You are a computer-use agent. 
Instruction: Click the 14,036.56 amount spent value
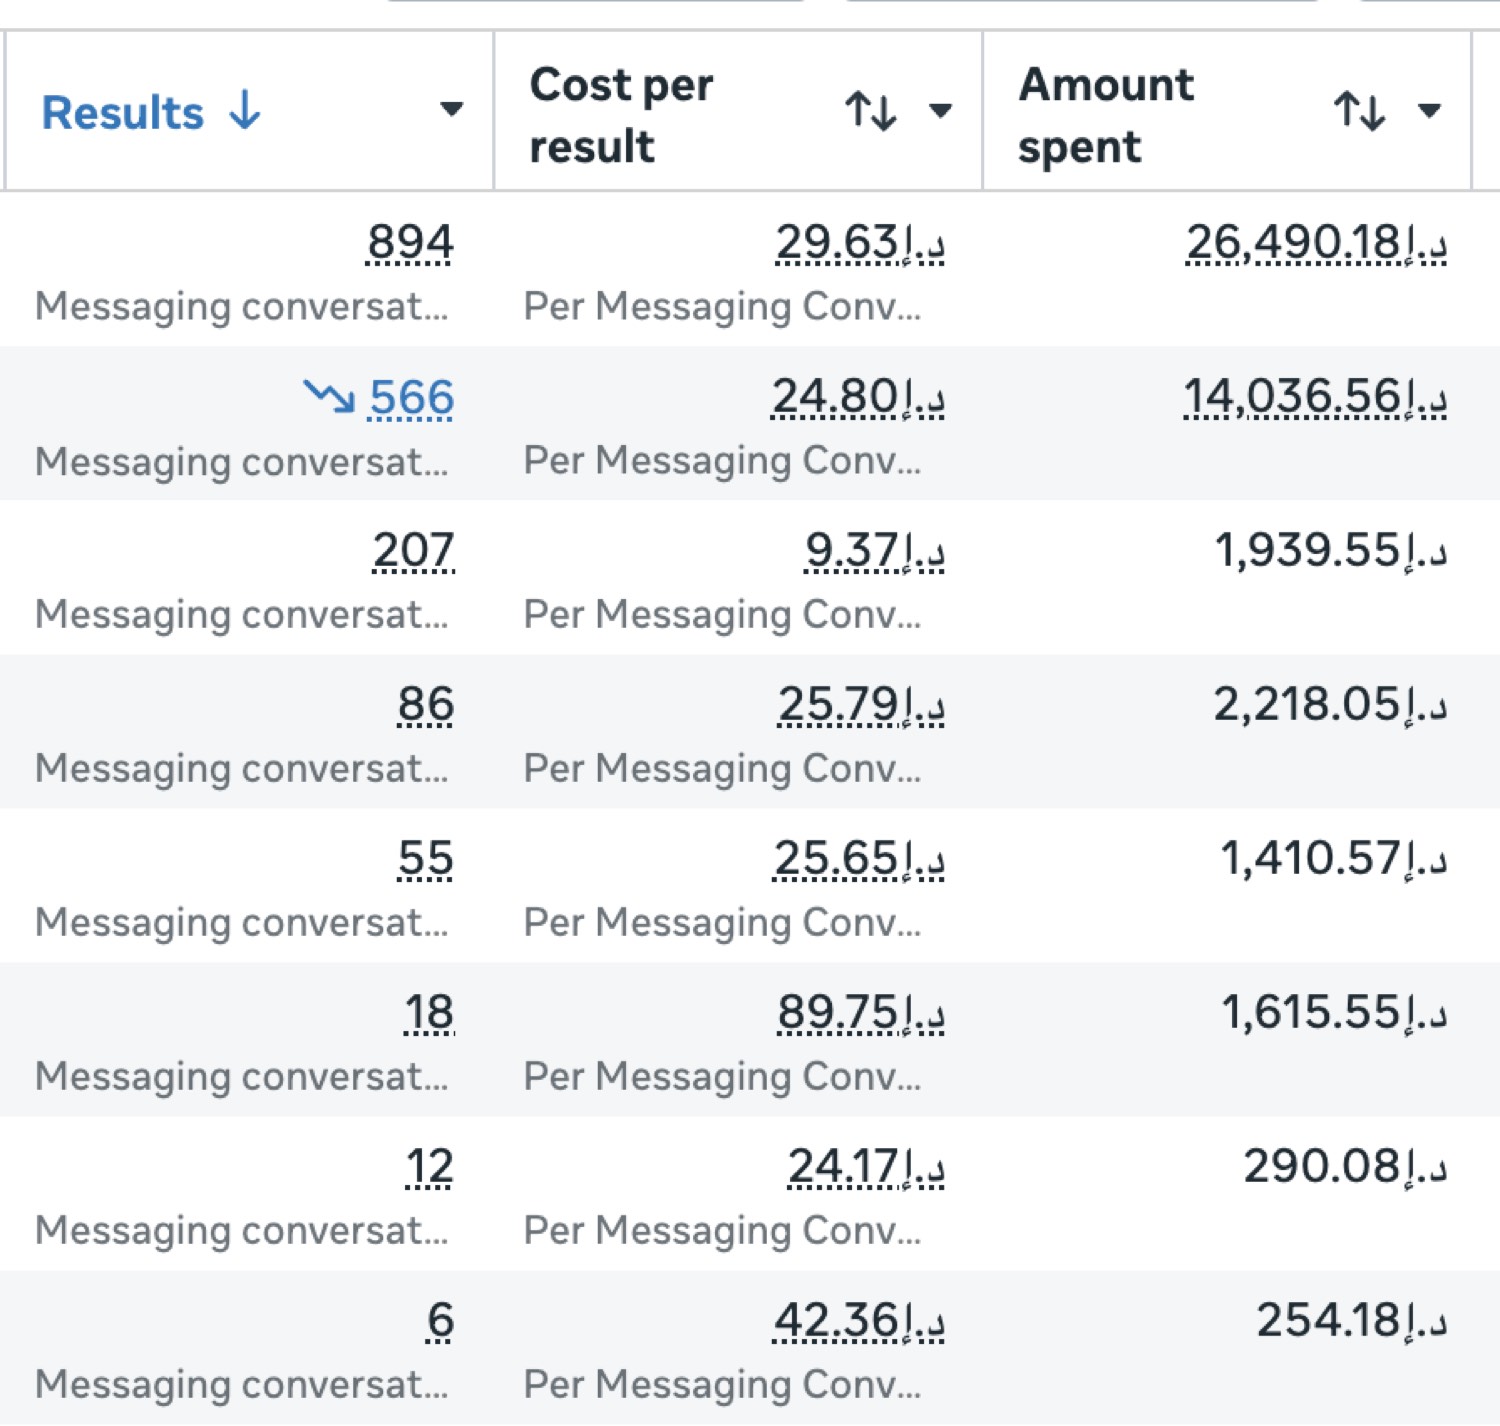[1315, 397]
